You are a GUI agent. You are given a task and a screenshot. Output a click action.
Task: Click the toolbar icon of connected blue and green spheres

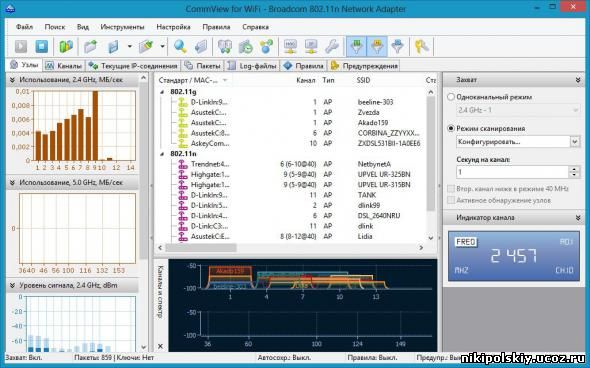click(x=266, y=46)
